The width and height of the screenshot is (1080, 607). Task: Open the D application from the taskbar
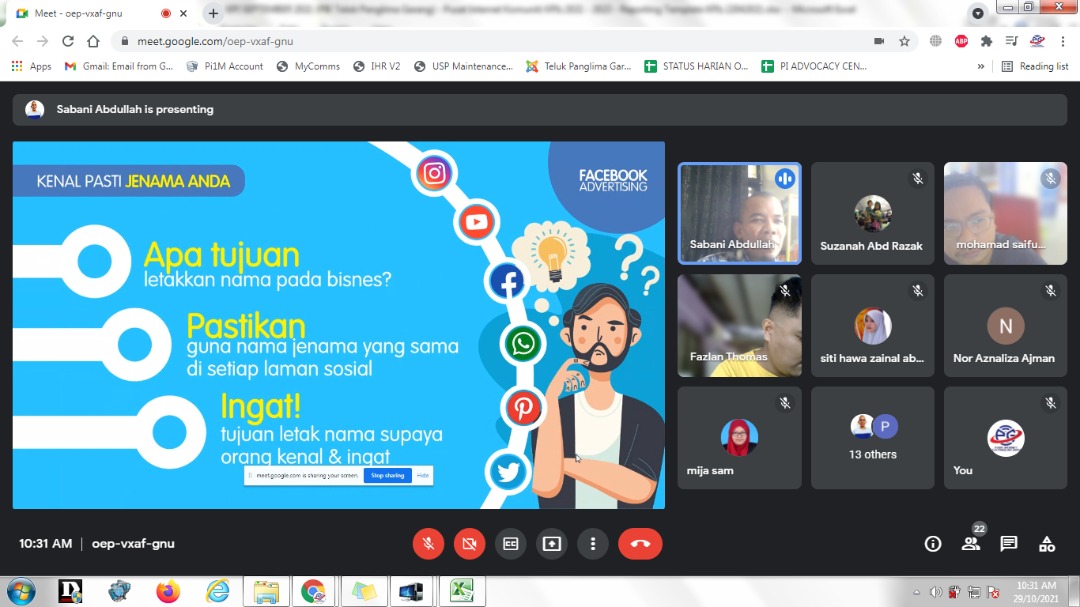coord(70,592)
